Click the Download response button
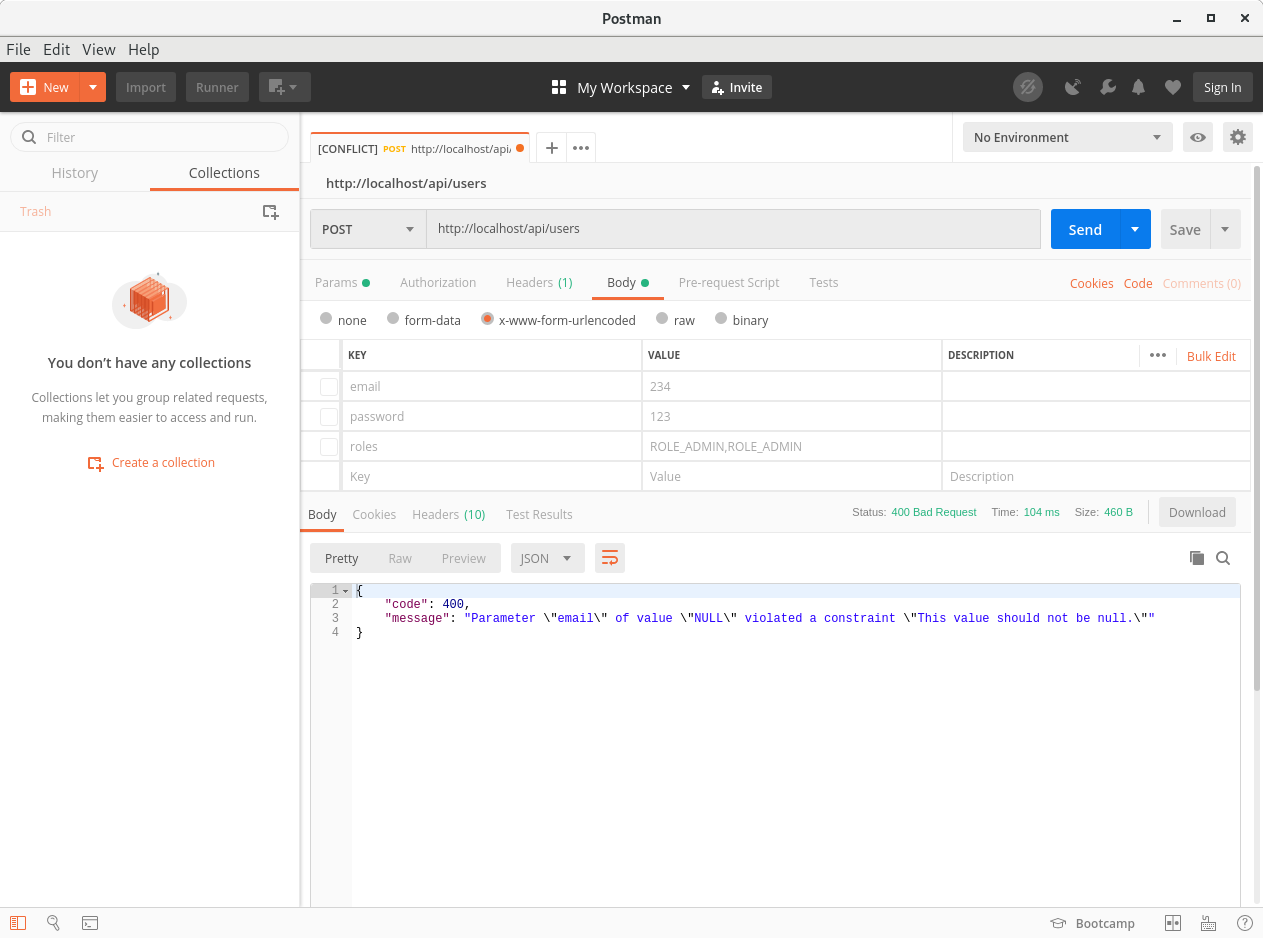Image resolution: width=1263 pixels, height=938 pixels. click(1197, 512)
